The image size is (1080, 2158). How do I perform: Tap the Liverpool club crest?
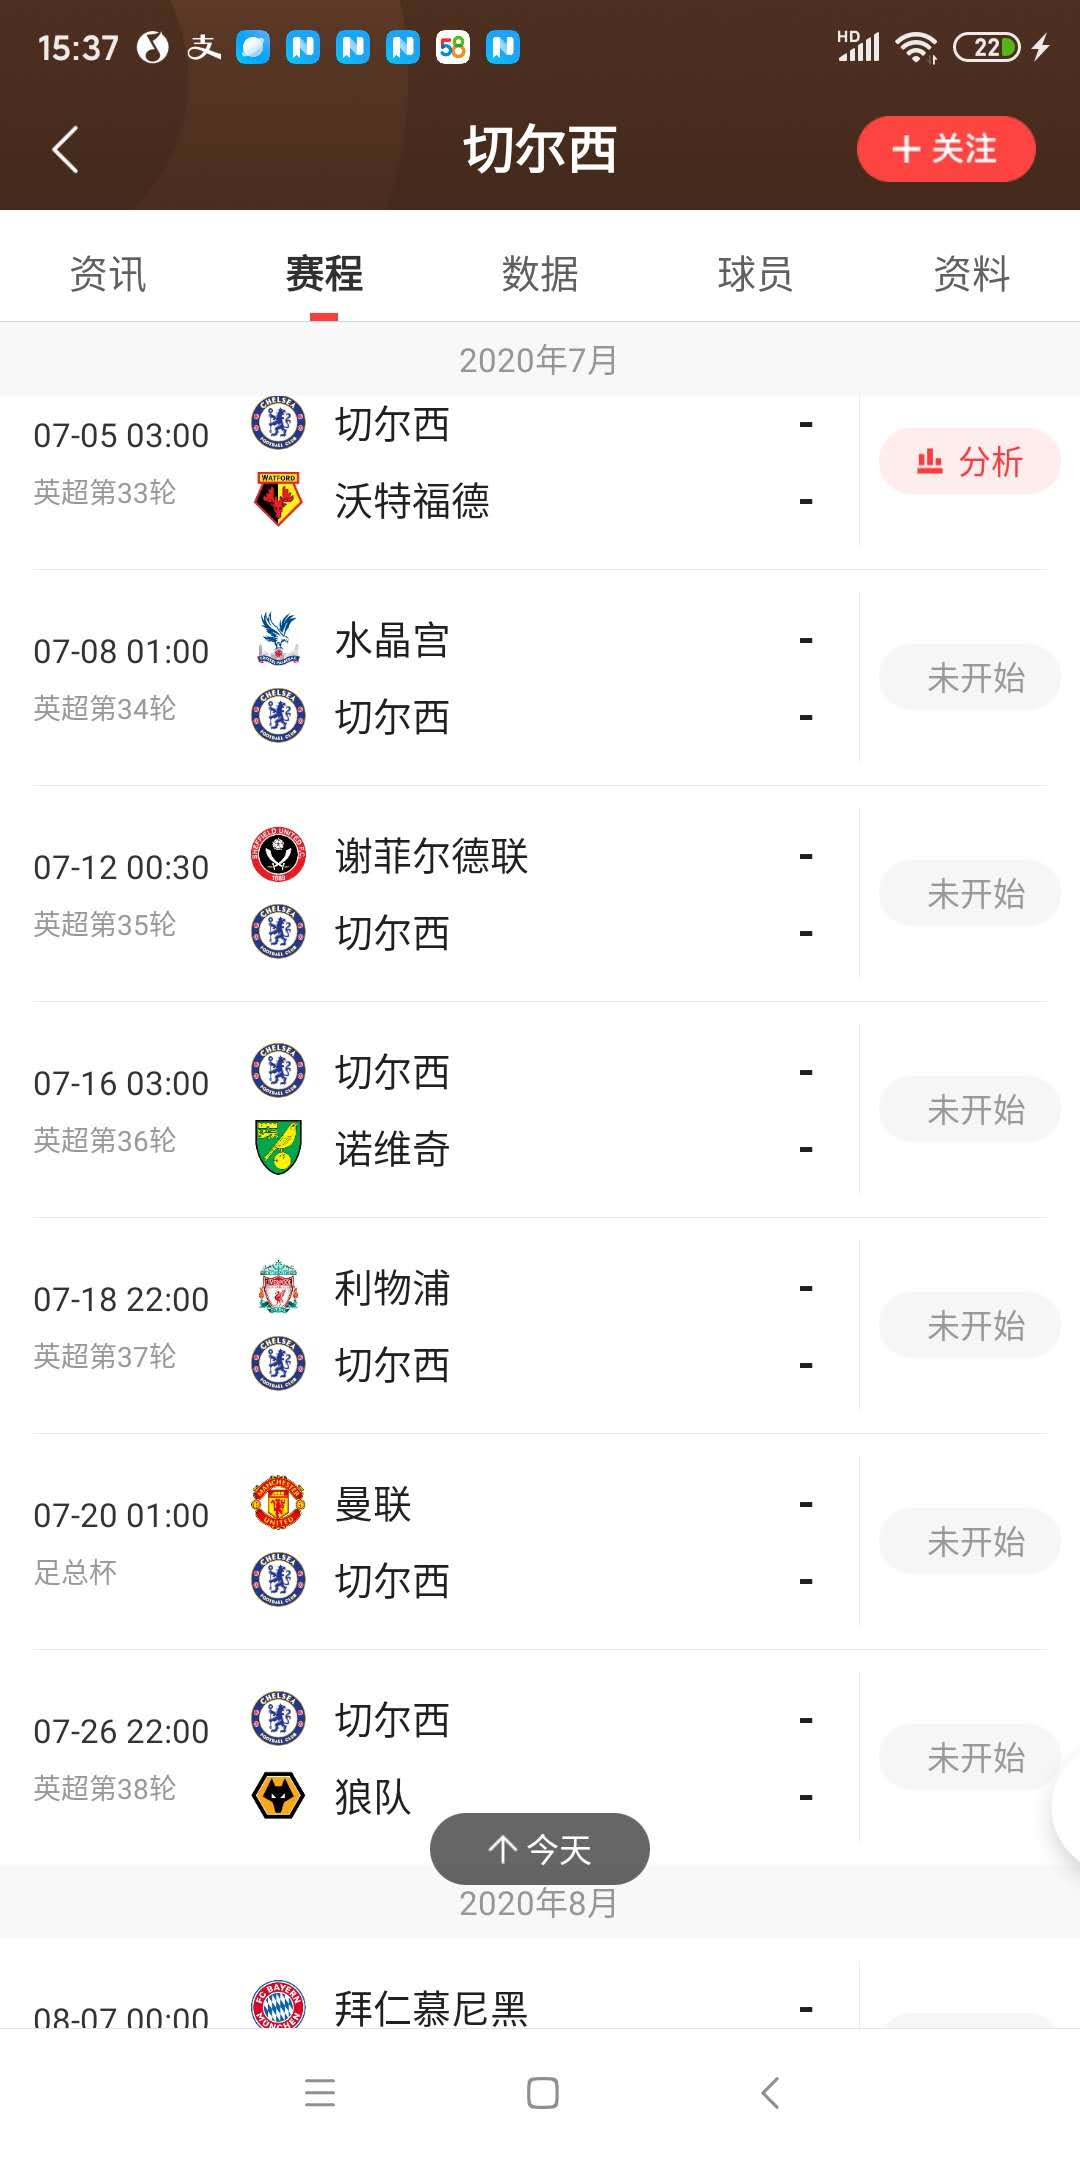pos(278,1287)
